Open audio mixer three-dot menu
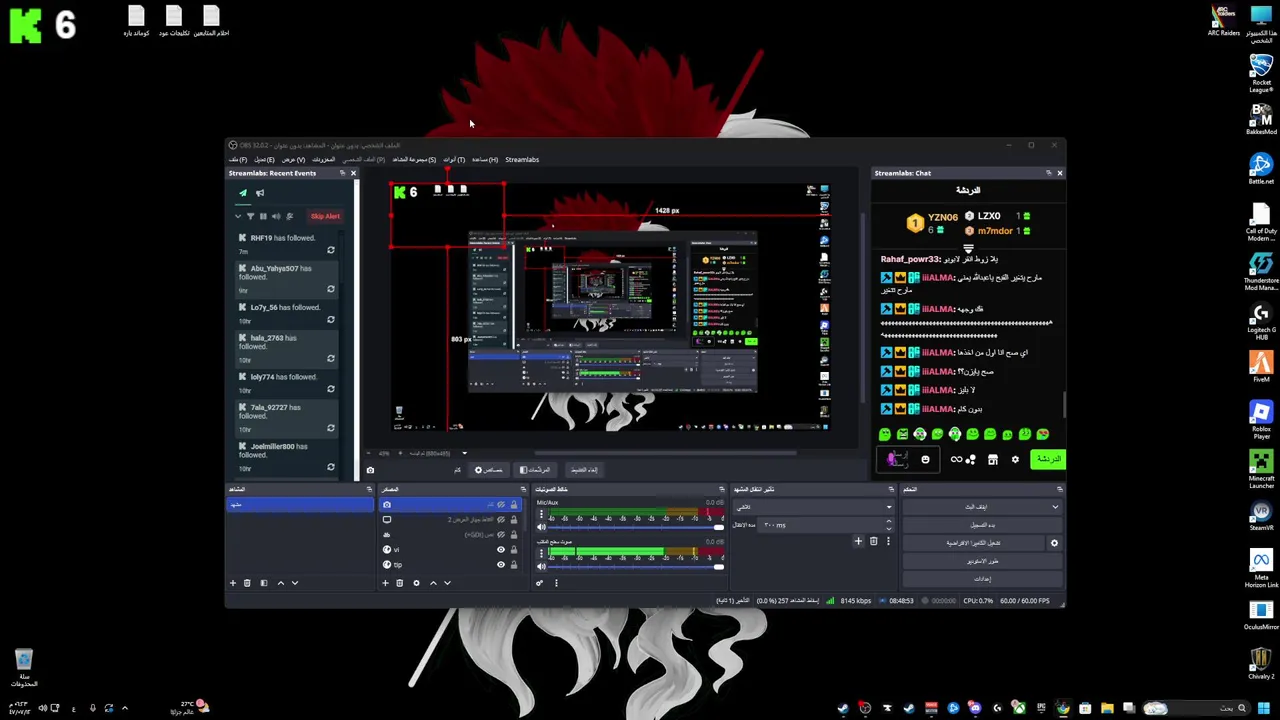Viewport: 1280px width, 720px height. (556, 583)
